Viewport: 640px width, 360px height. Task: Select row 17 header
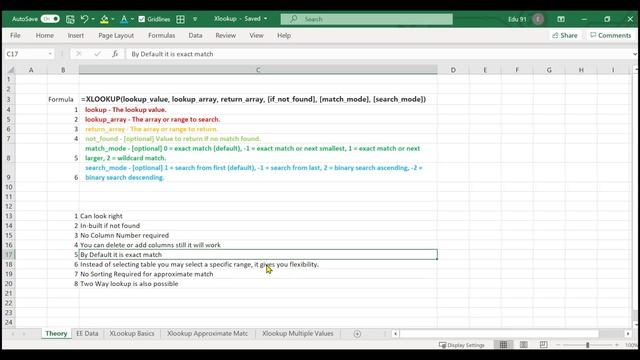[x=9, y=255]
